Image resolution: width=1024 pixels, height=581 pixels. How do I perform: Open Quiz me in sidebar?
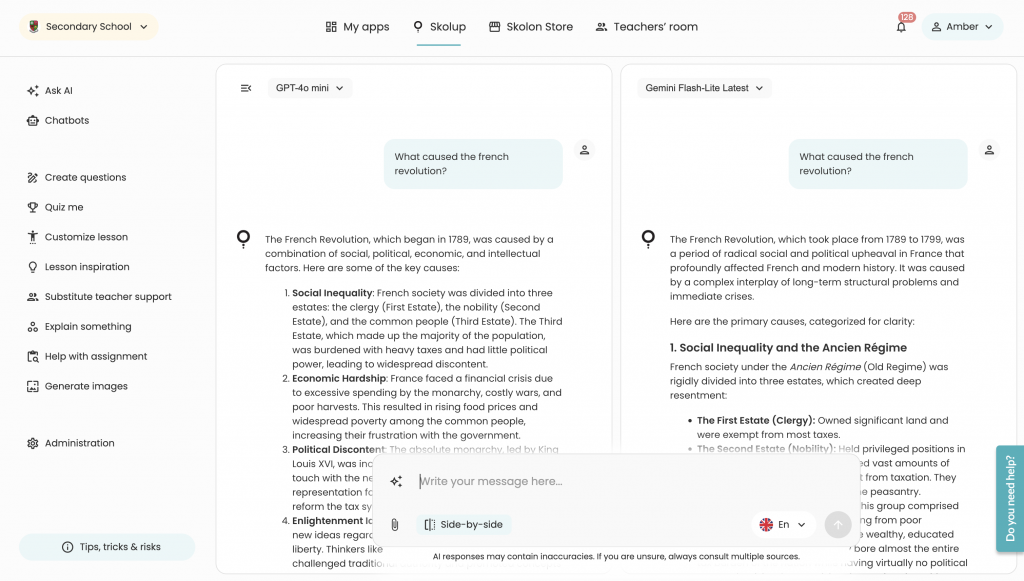[x=64, y=207]
